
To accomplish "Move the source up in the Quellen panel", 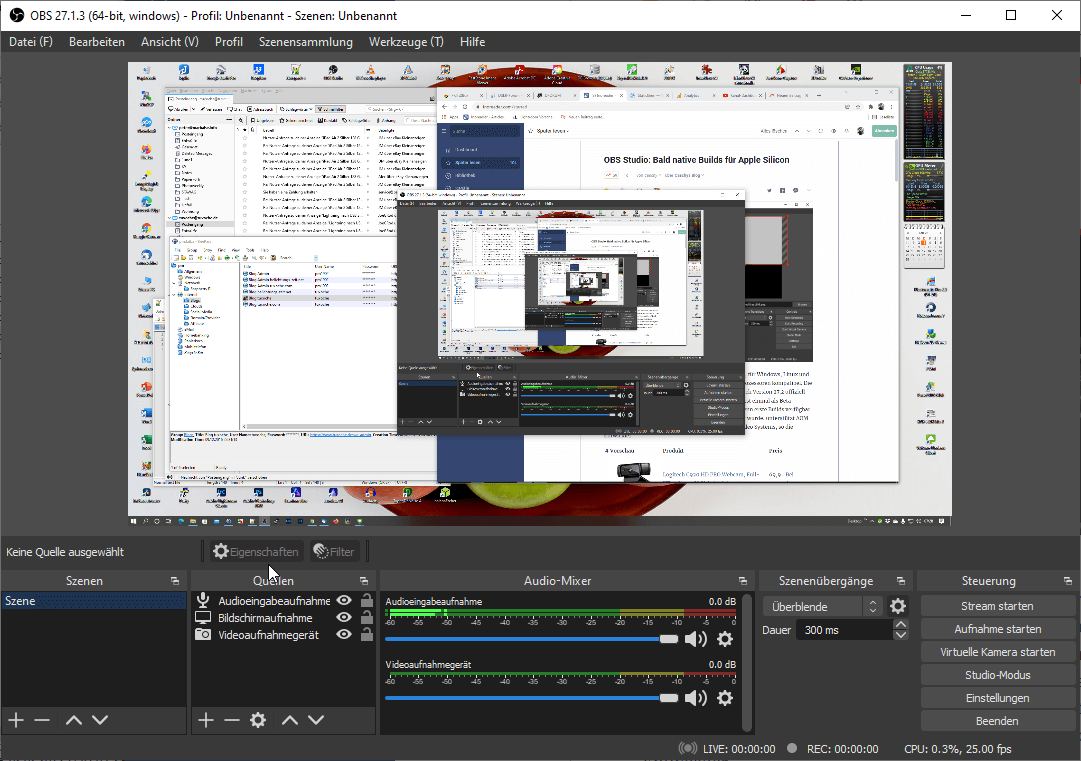I will click(290, 720).
